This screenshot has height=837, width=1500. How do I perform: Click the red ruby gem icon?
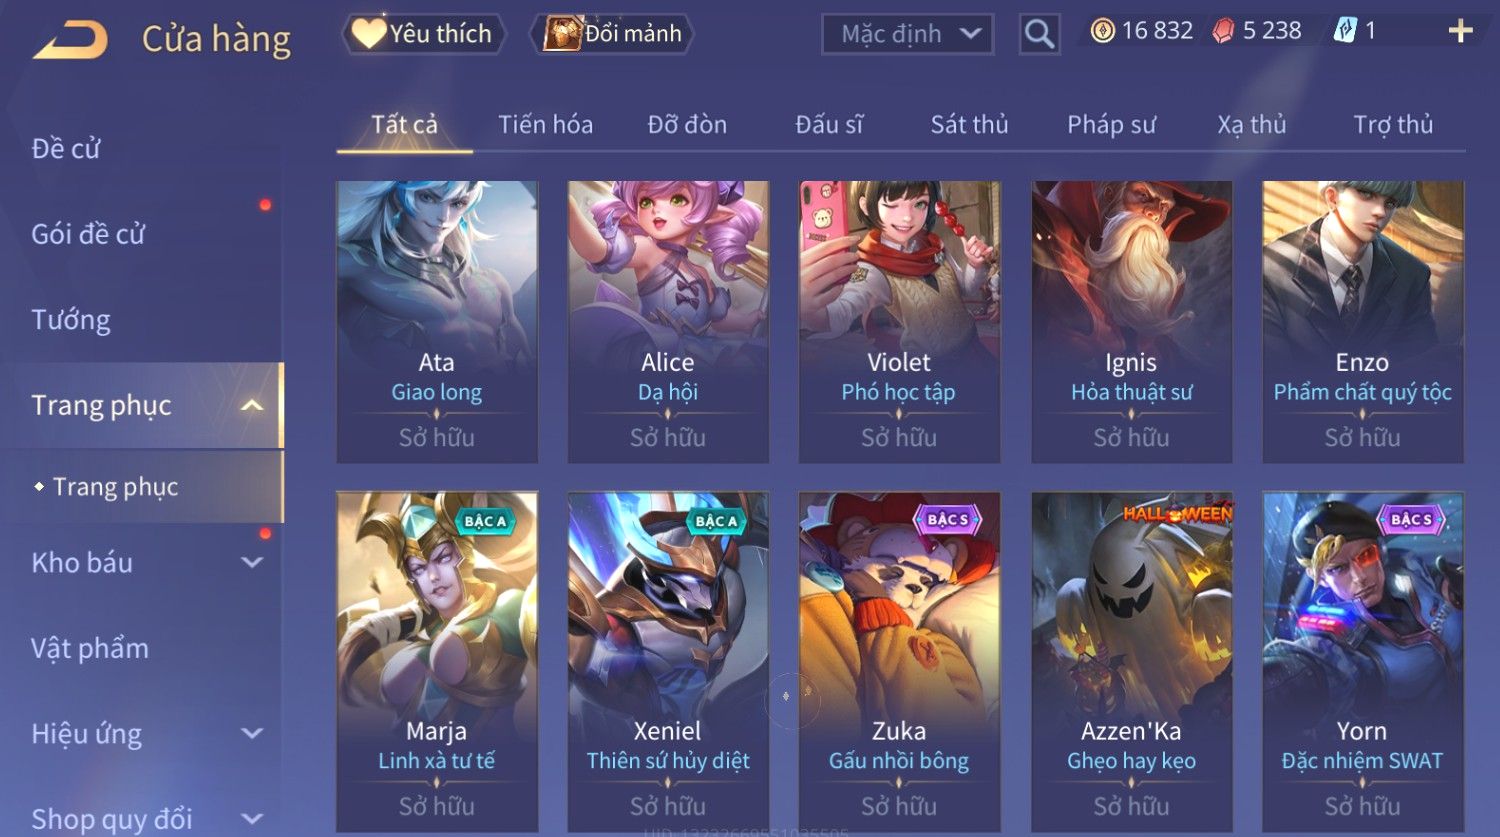tap(1223, 31)
